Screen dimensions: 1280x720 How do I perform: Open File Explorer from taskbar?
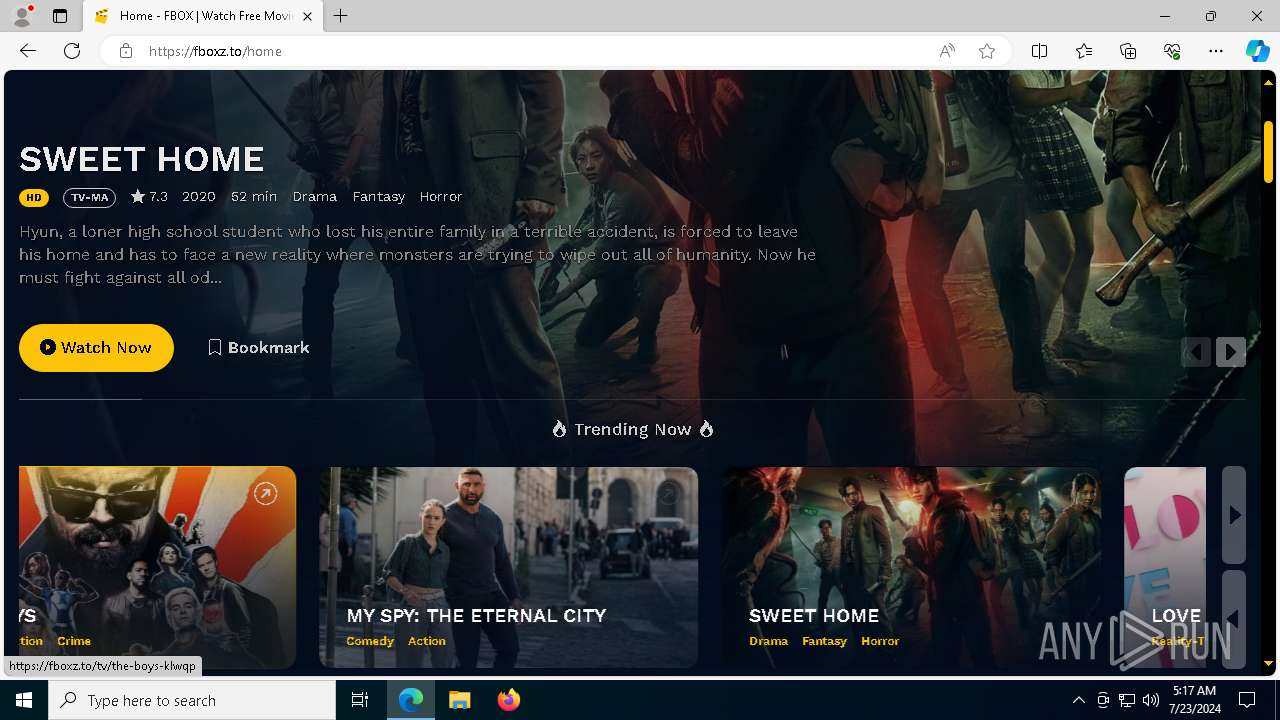pos(459,700)
